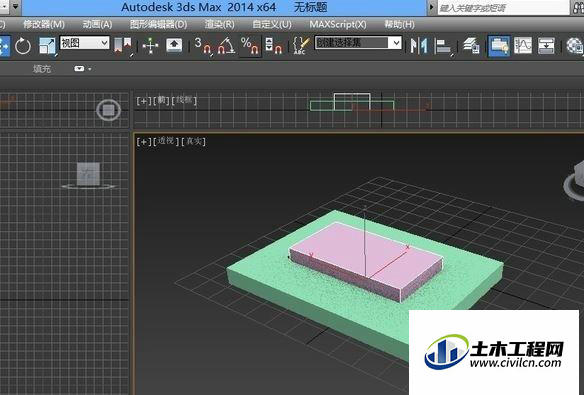Open the Curve Editor icon
The height and width of the screenshot is (395, 584).
click(x=523, y=46)
